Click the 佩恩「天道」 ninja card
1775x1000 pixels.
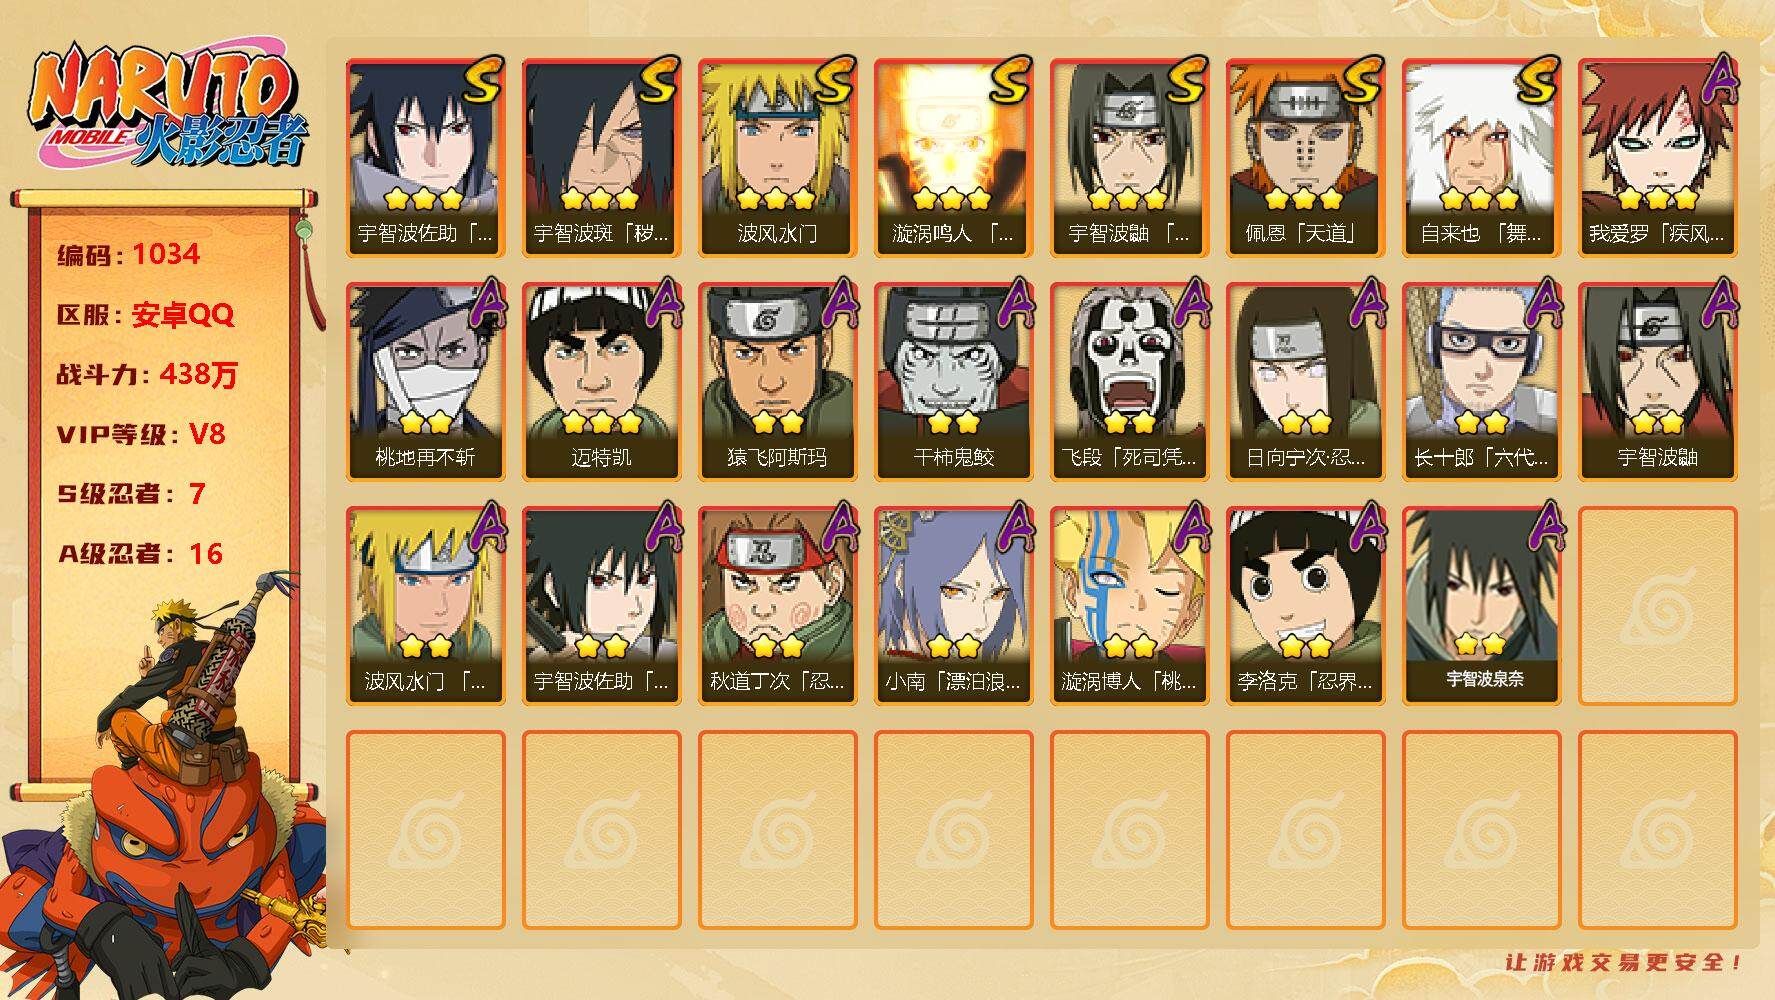click(1305, 158)
